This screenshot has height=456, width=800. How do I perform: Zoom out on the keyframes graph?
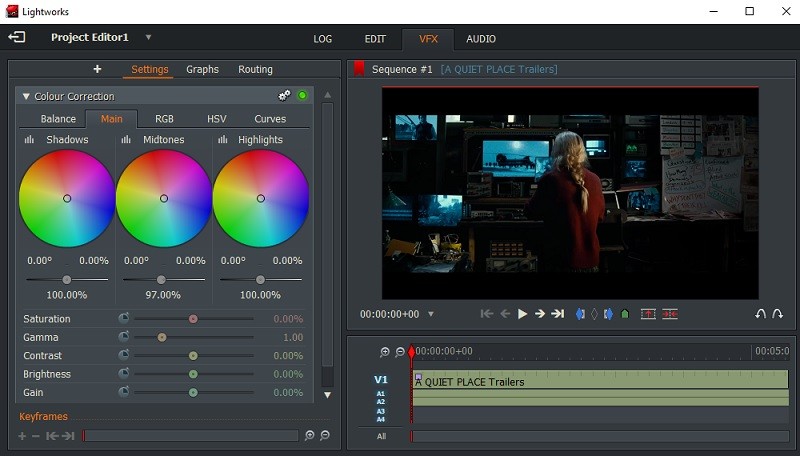[325, 435]
